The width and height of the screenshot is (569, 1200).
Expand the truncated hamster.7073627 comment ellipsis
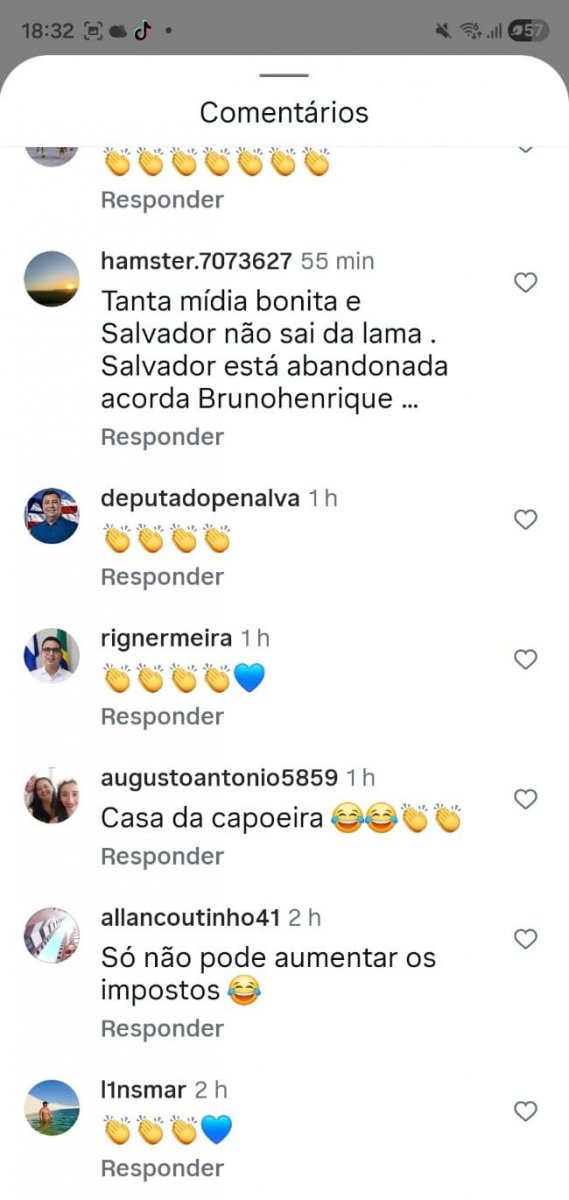pos(408,400)
